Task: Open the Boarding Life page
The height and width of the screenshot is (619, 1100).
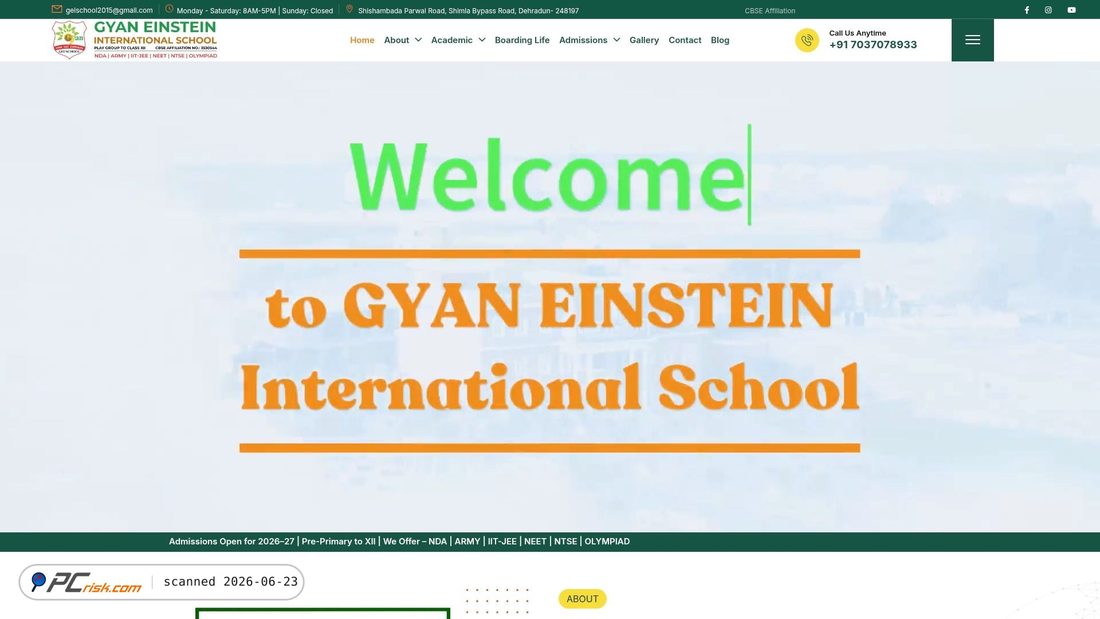Action: (522, 40)
